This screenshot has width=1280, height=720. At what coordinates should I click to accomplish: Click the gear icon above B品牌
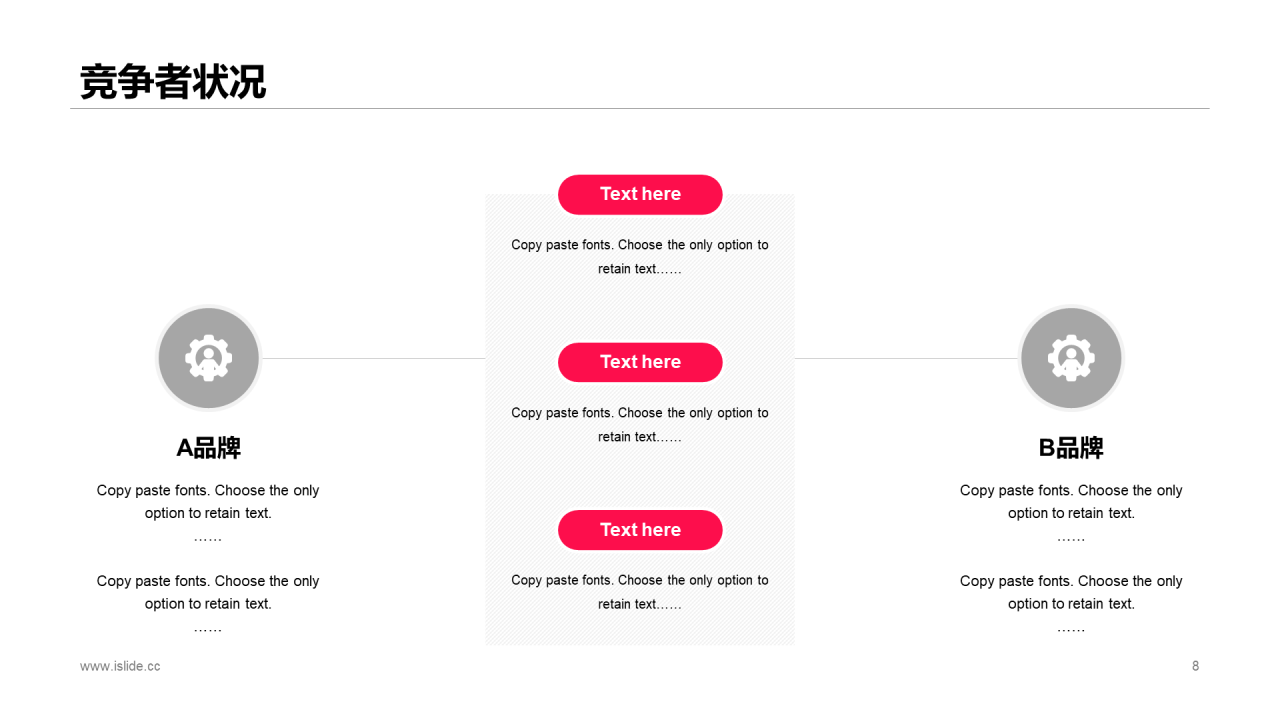(1071, 358)
